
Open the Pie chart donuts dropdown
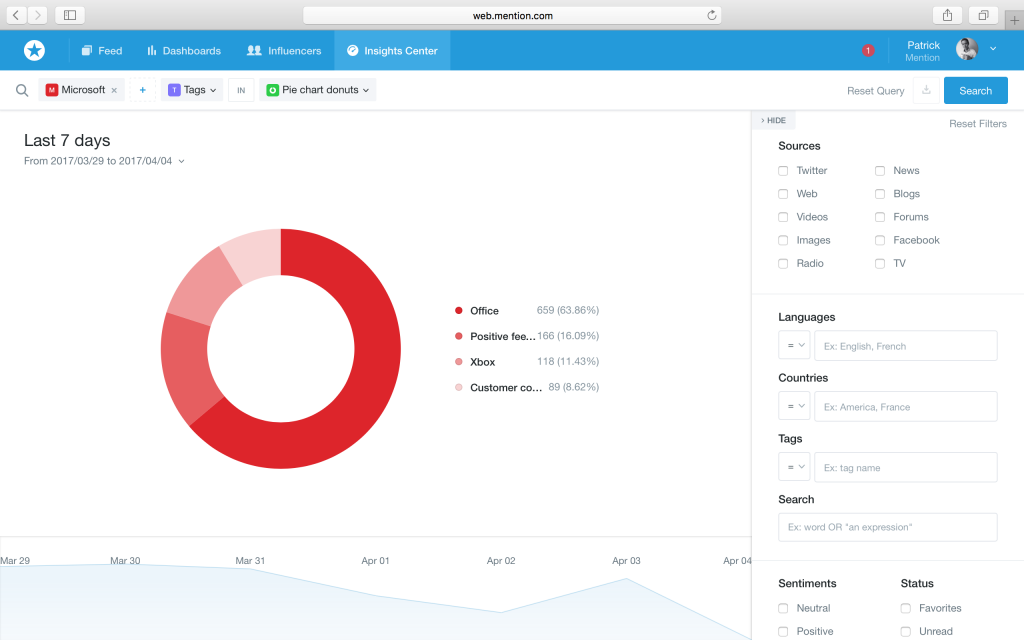[317, 90]
